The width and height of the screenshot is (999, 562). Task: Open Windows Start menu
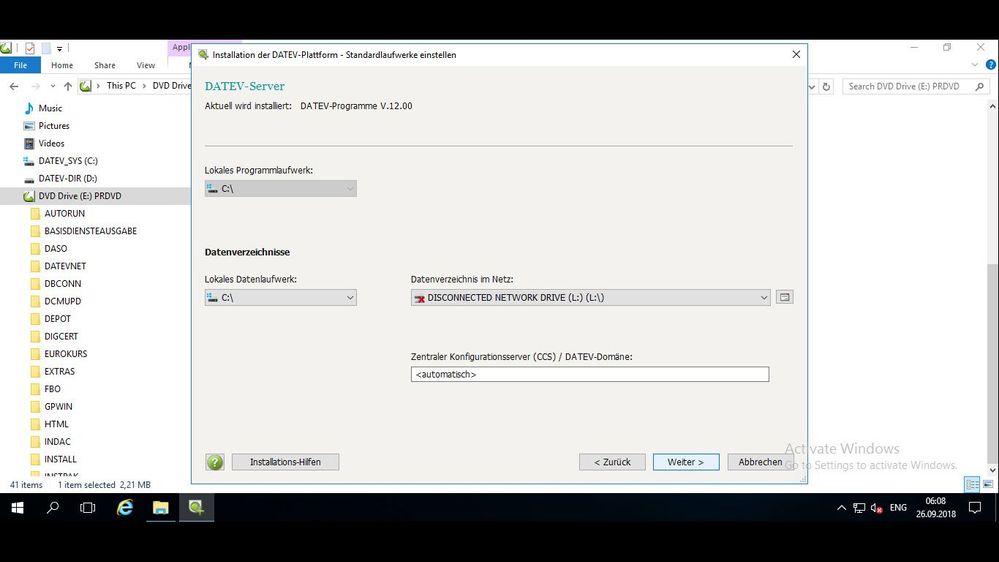click(x=17, y=508)
